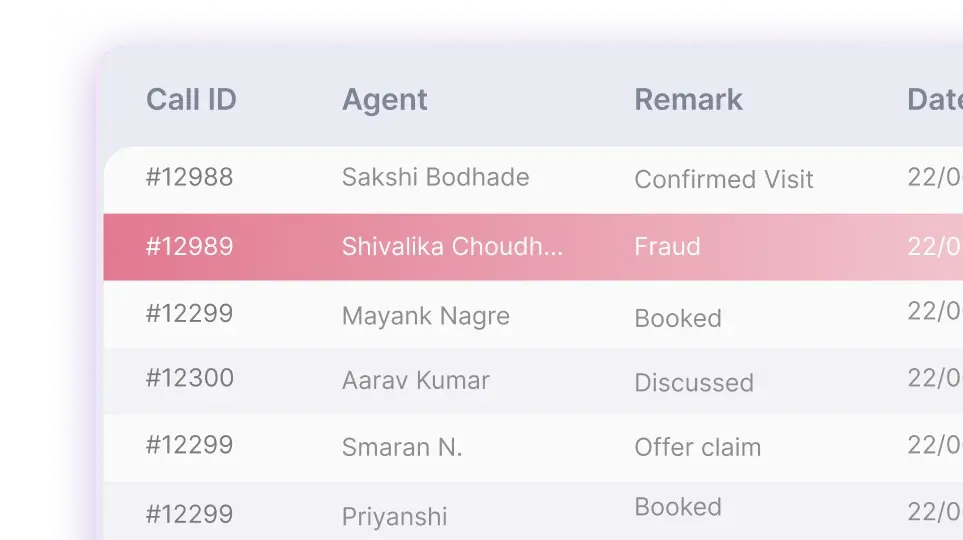Select call ID #12988

(189, 177)
